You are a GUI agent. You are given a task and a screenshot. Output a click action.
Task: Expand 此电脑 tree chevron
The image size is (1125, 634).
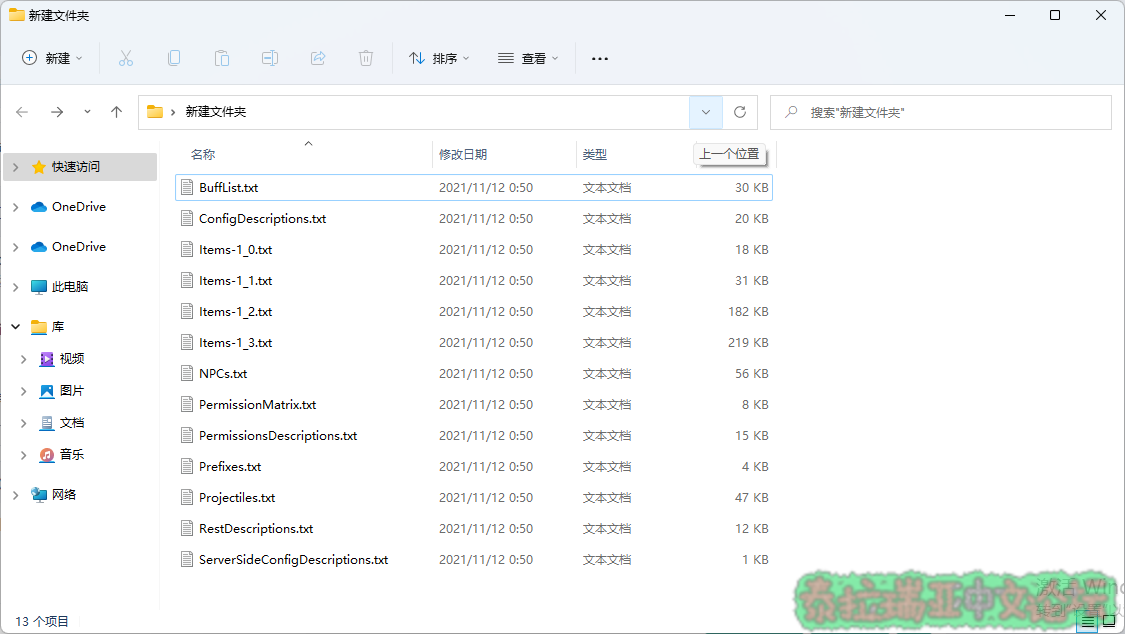pos(16,287)
